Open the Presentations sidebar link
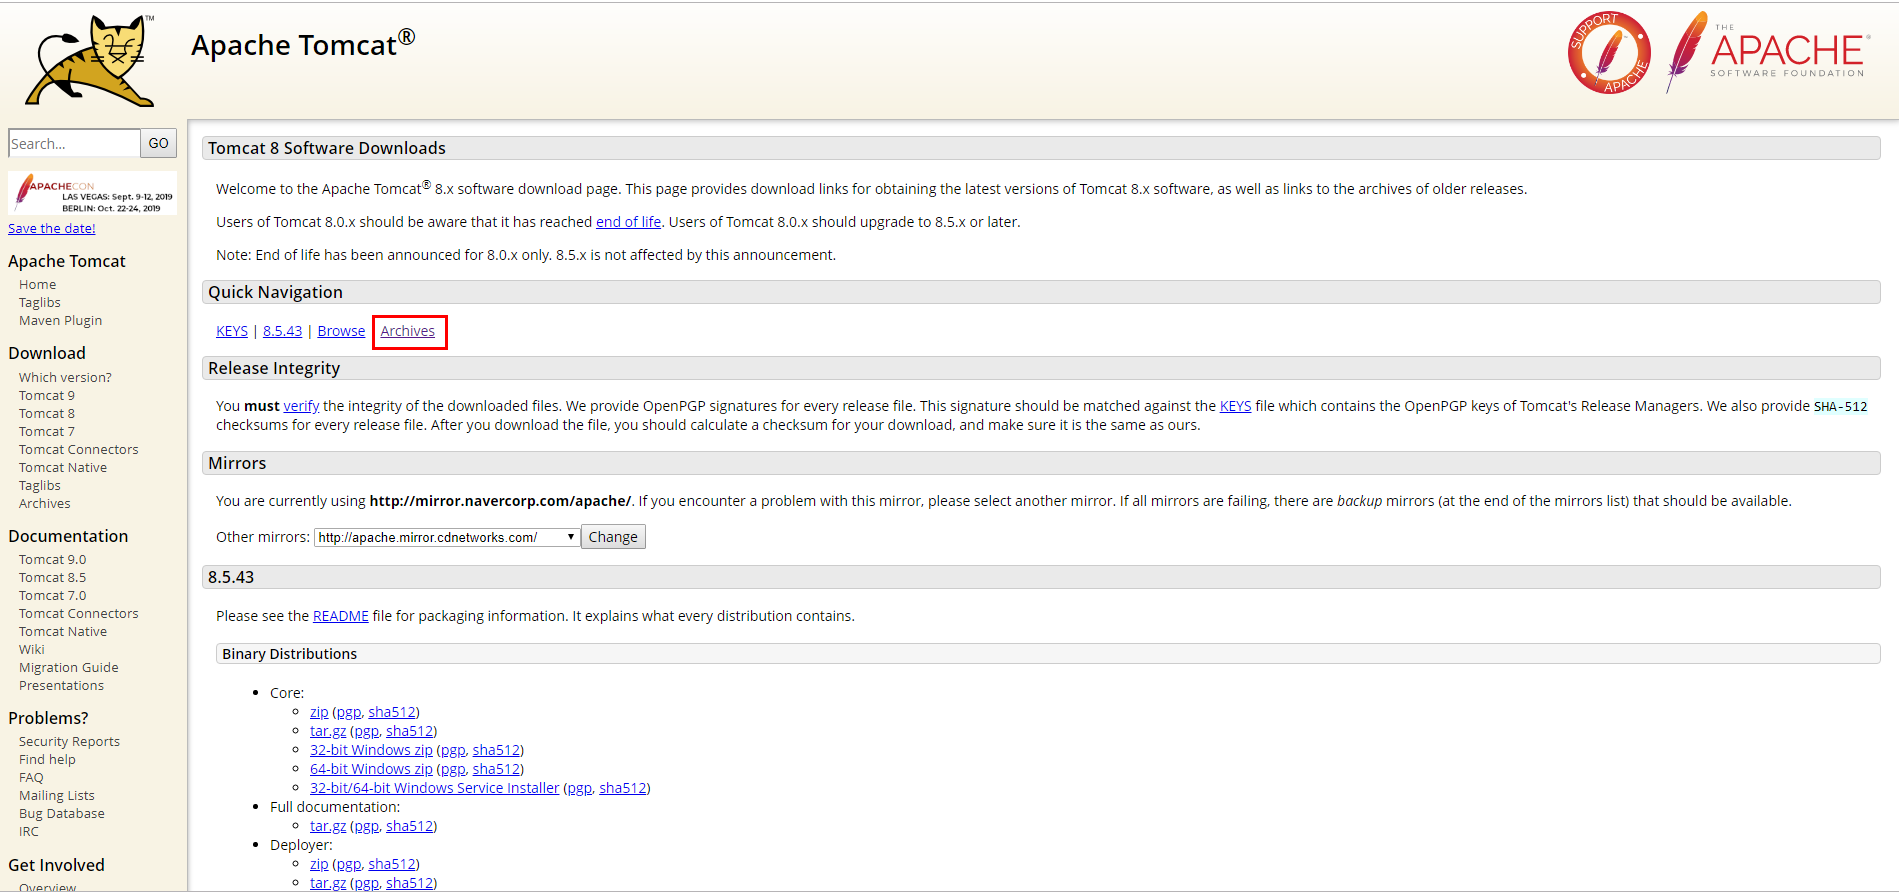 tap(62, 686)
